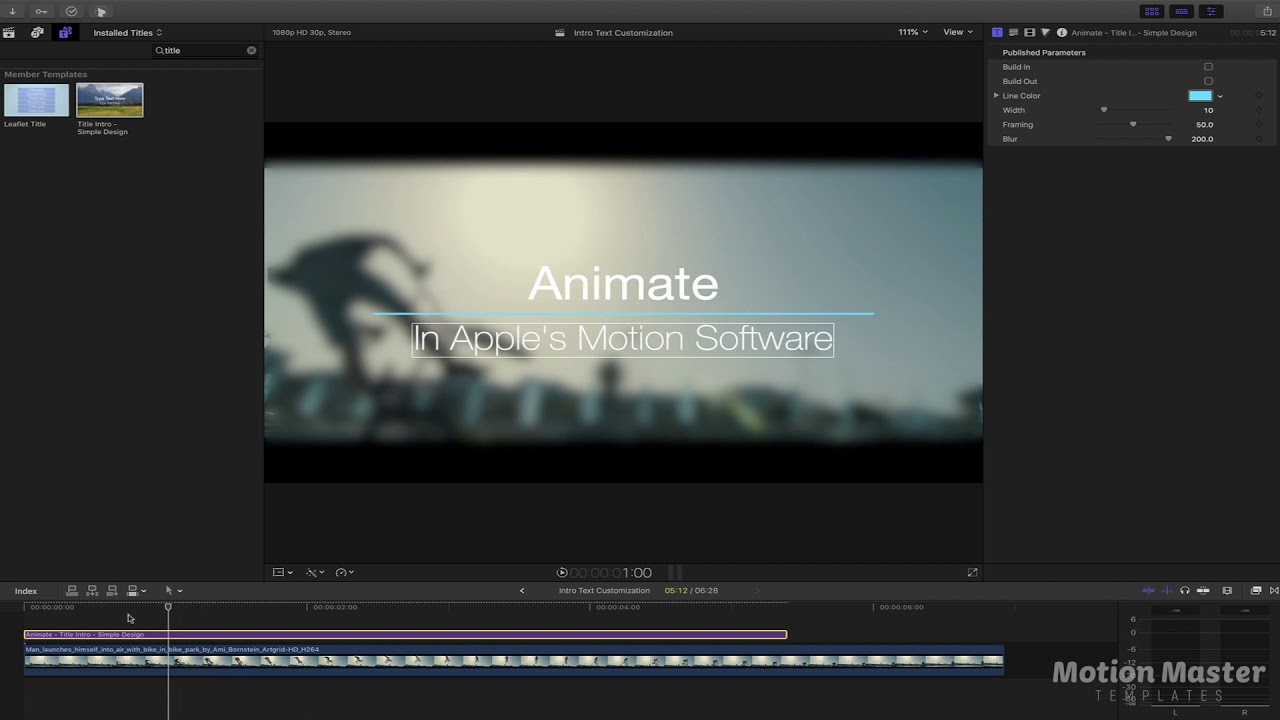Click the Solo headphones icon
1280x720 pixels.
coord(1184,591)
